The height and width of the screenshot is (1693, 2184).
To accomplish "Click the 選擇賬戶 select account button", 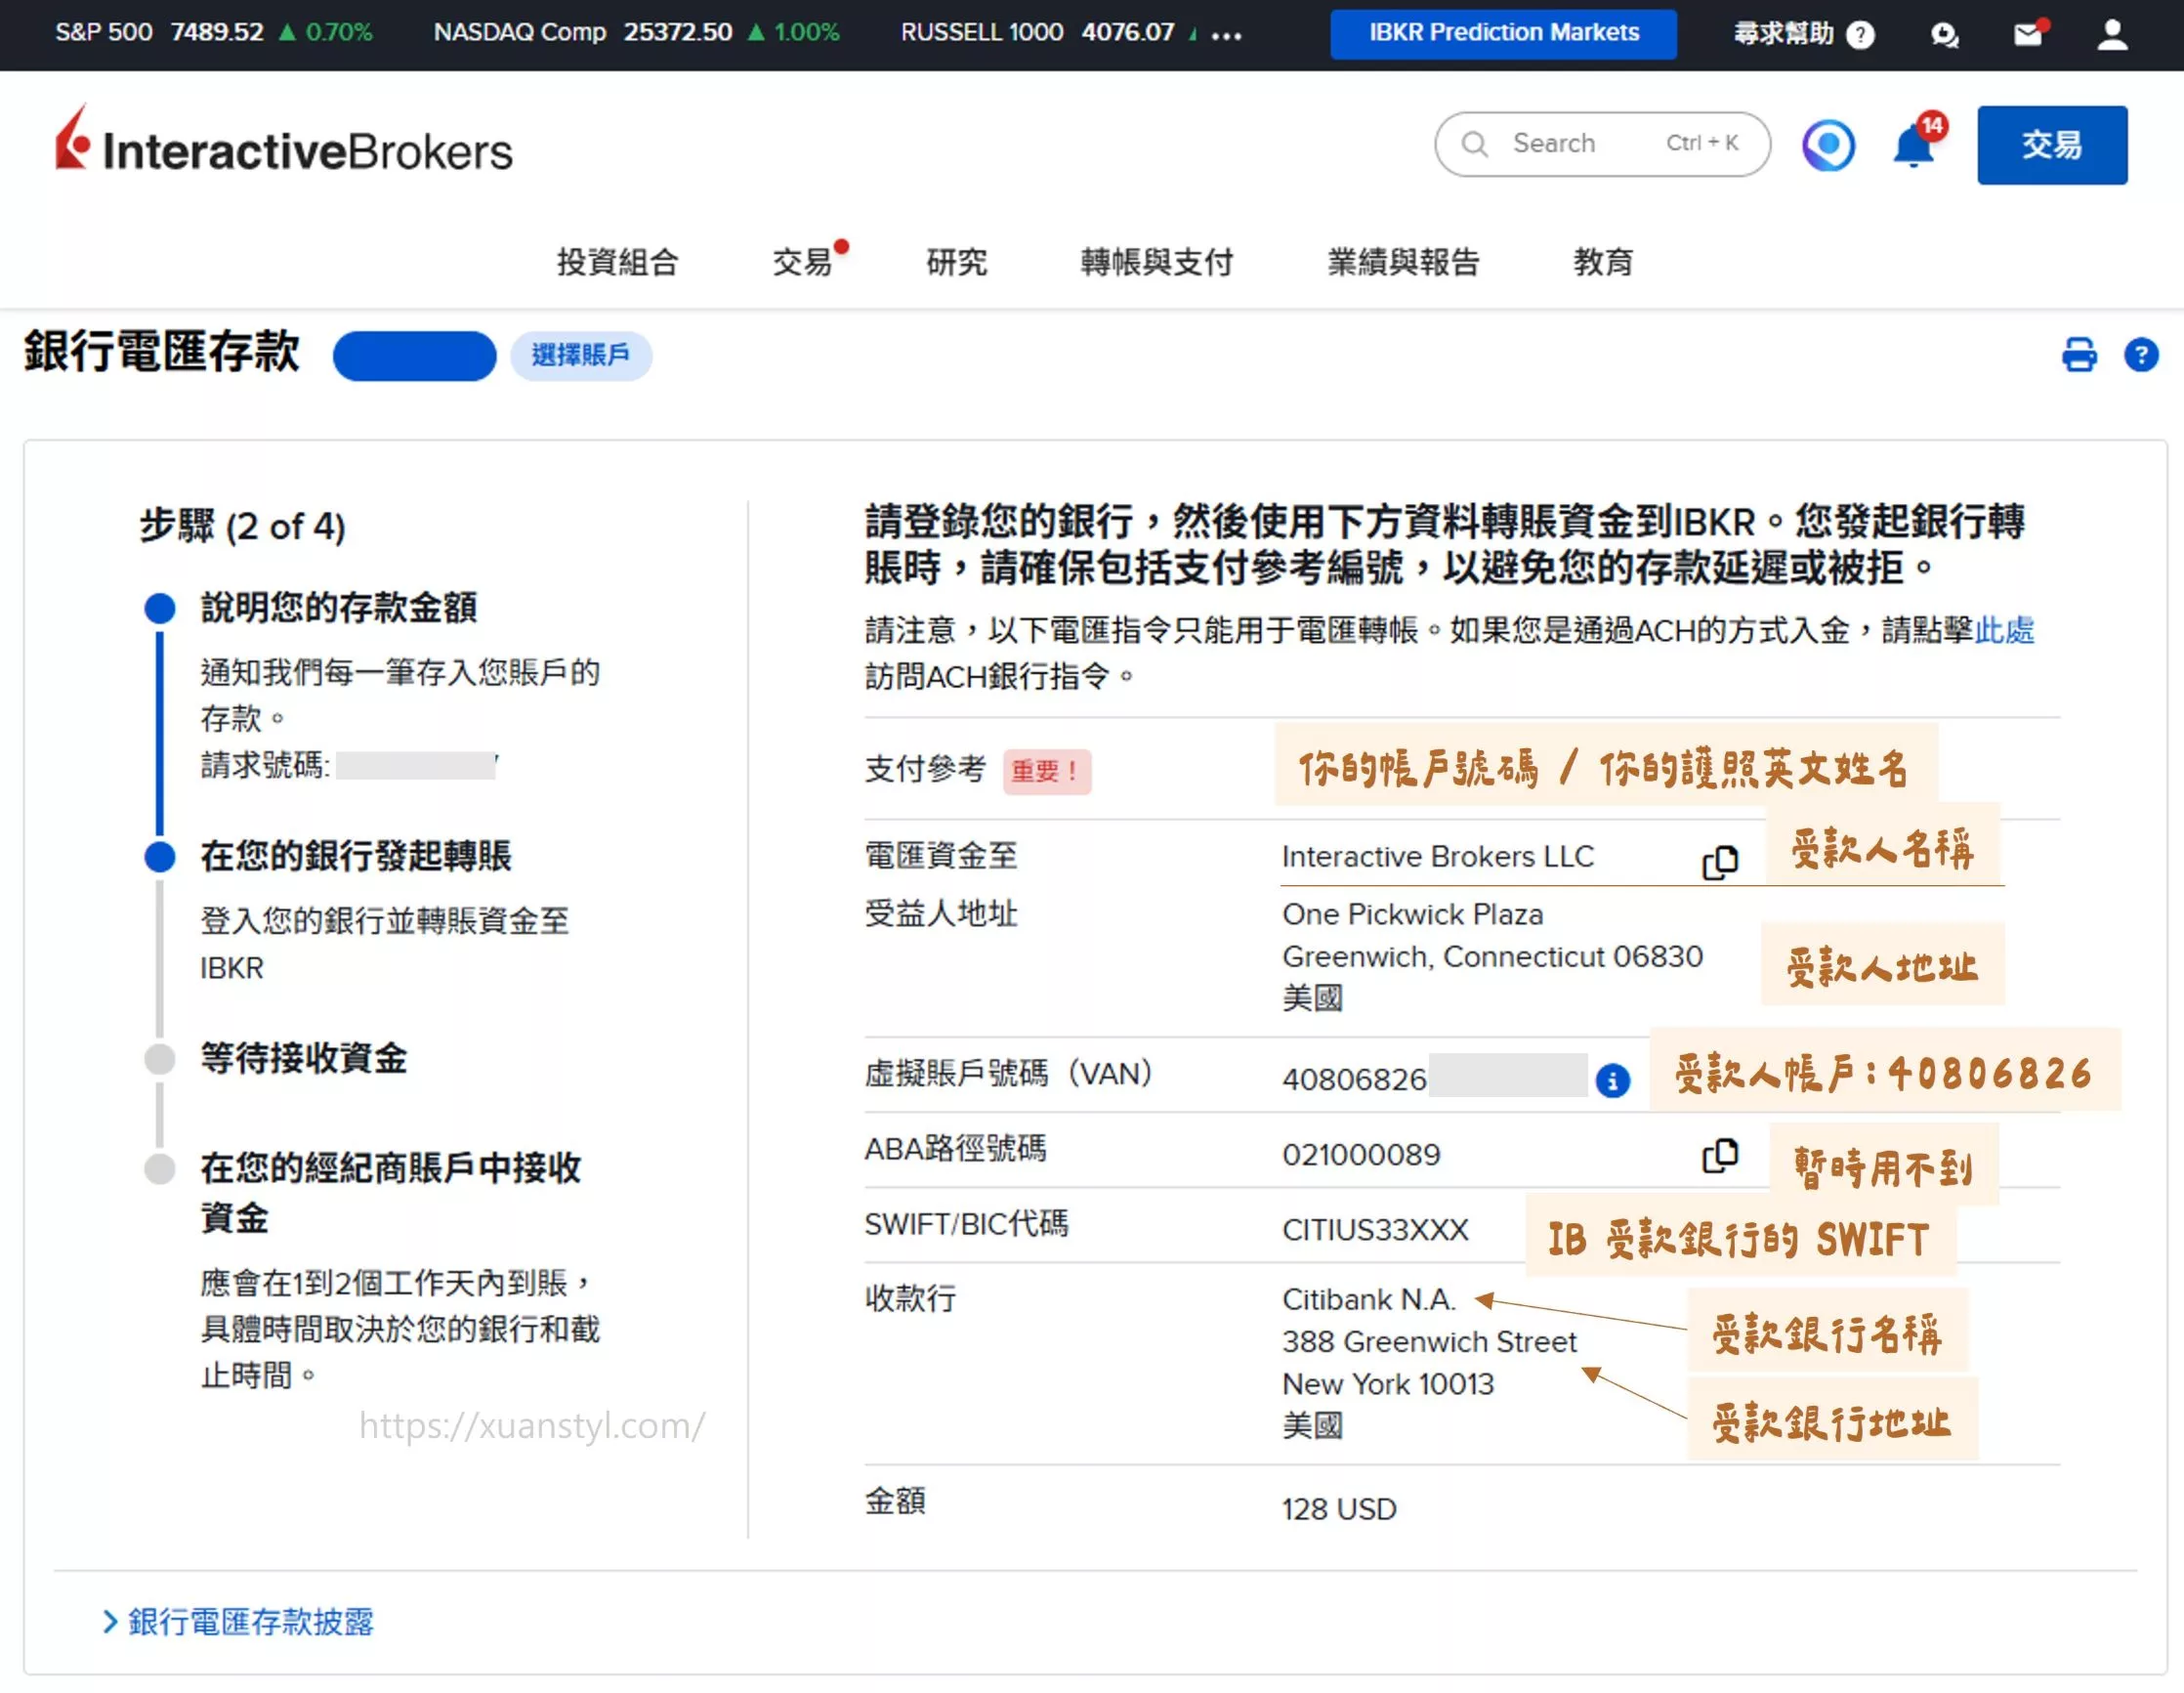I will pos(581,355).
